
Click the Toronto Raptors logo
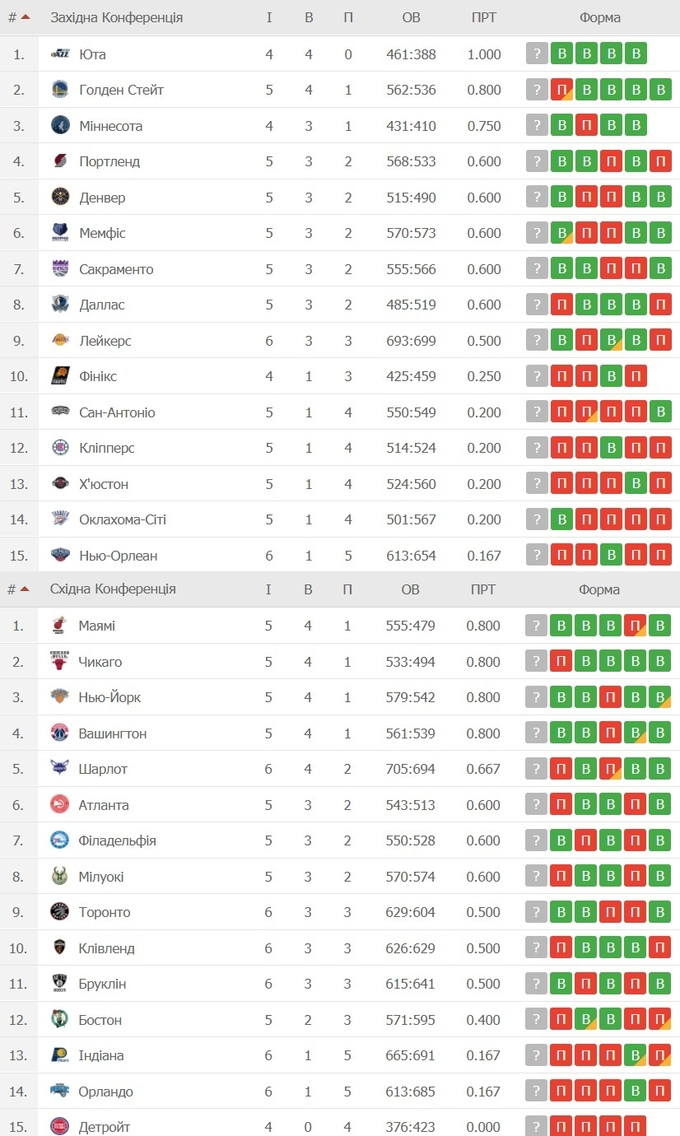click(60, 912)
